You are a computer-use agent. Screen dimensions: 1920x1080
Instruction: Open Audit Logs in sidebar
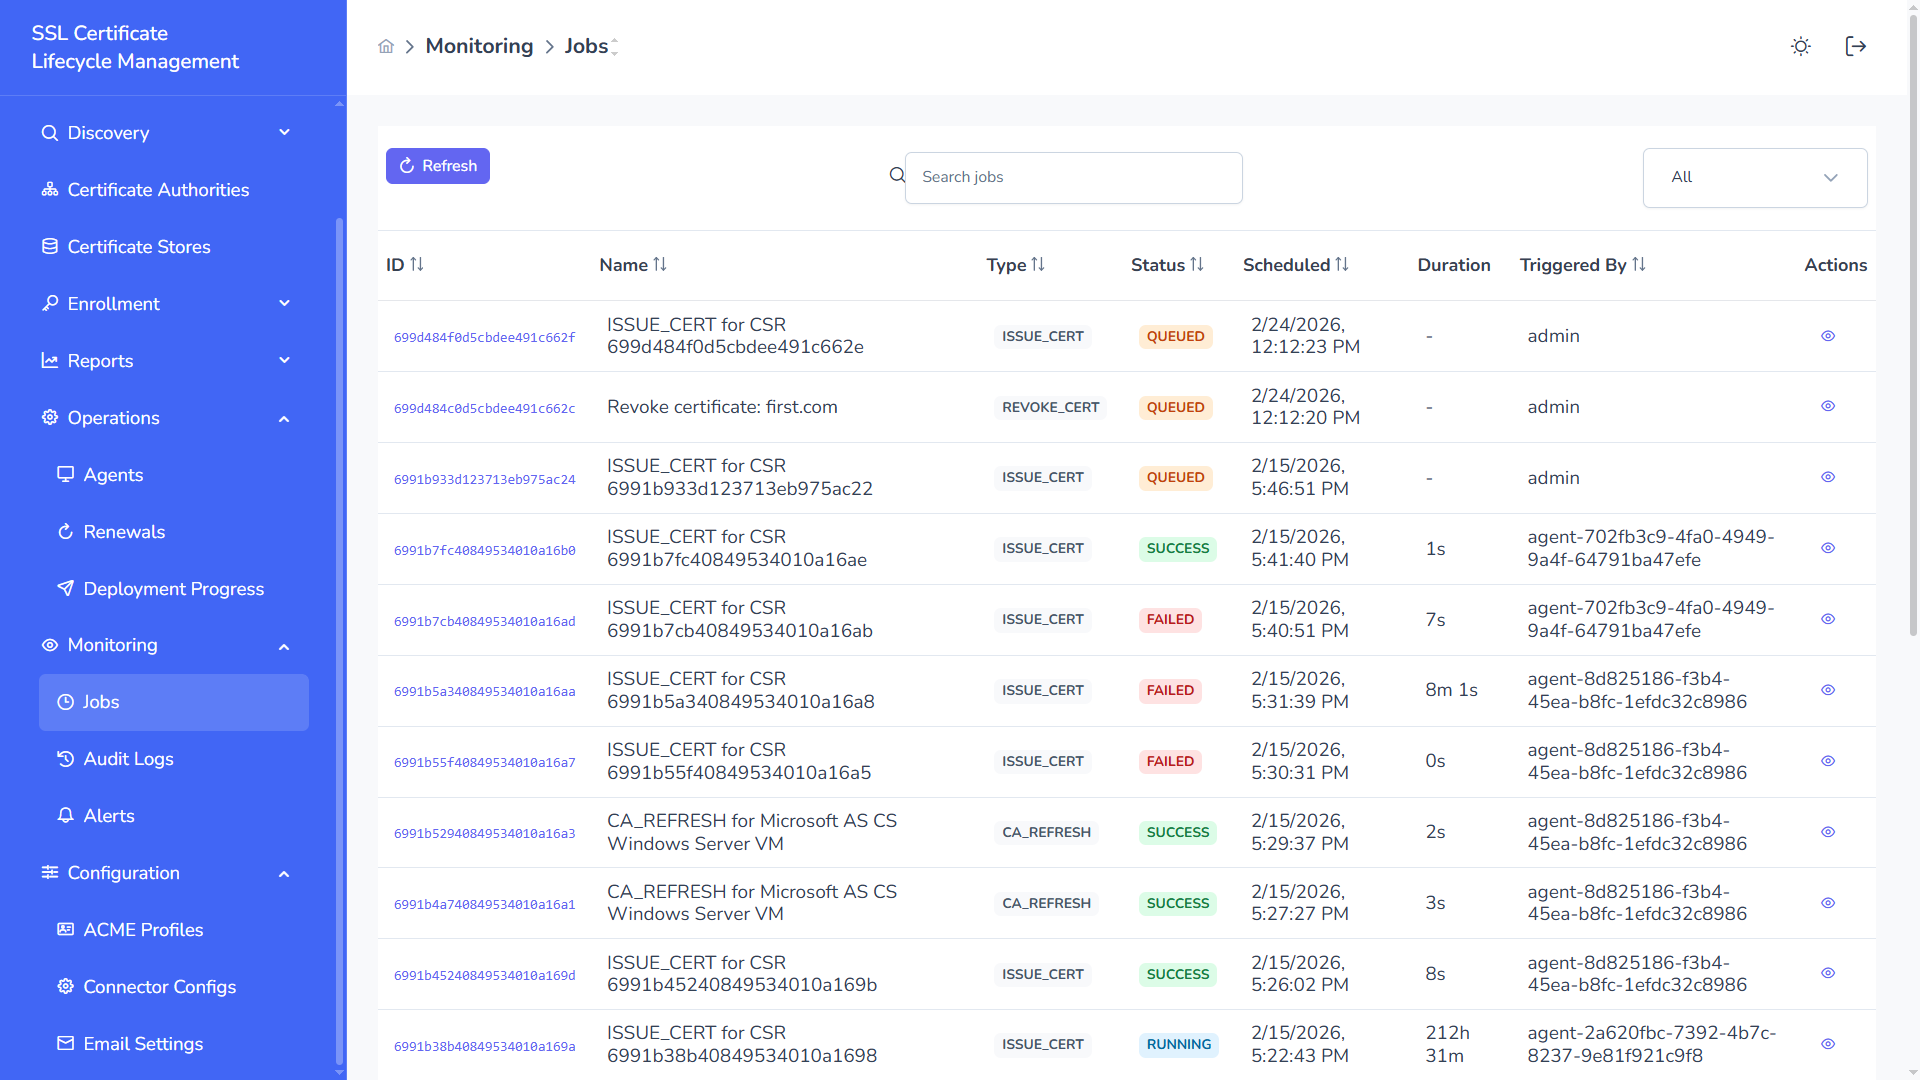128,759
